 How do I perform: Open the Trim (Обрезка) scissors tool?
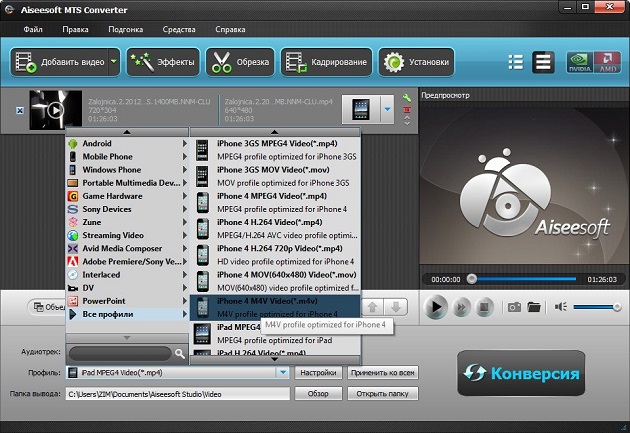240,62
